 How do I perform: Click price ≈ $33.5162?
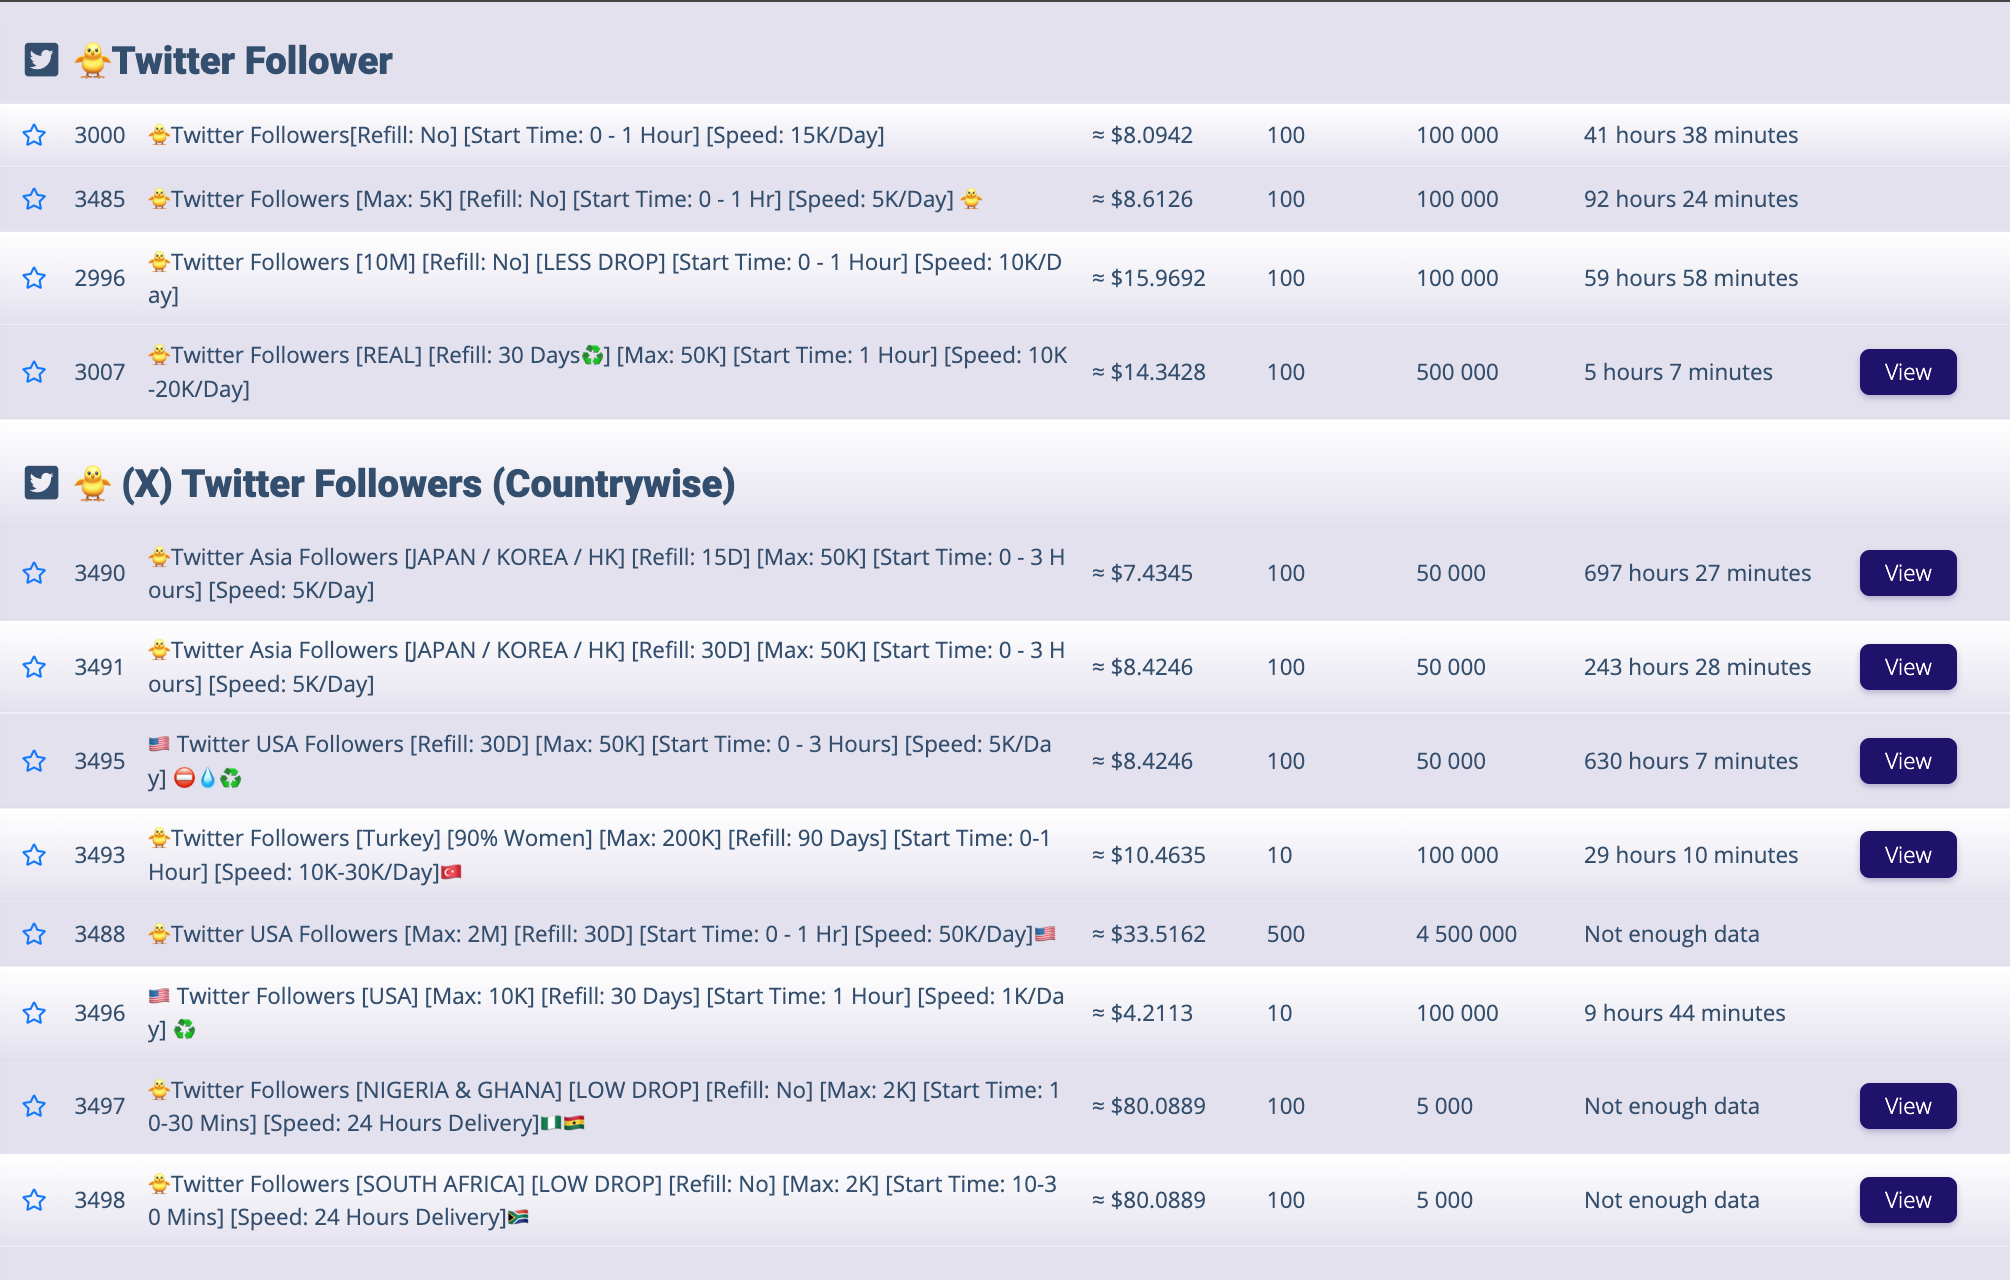coord(1148,934)
